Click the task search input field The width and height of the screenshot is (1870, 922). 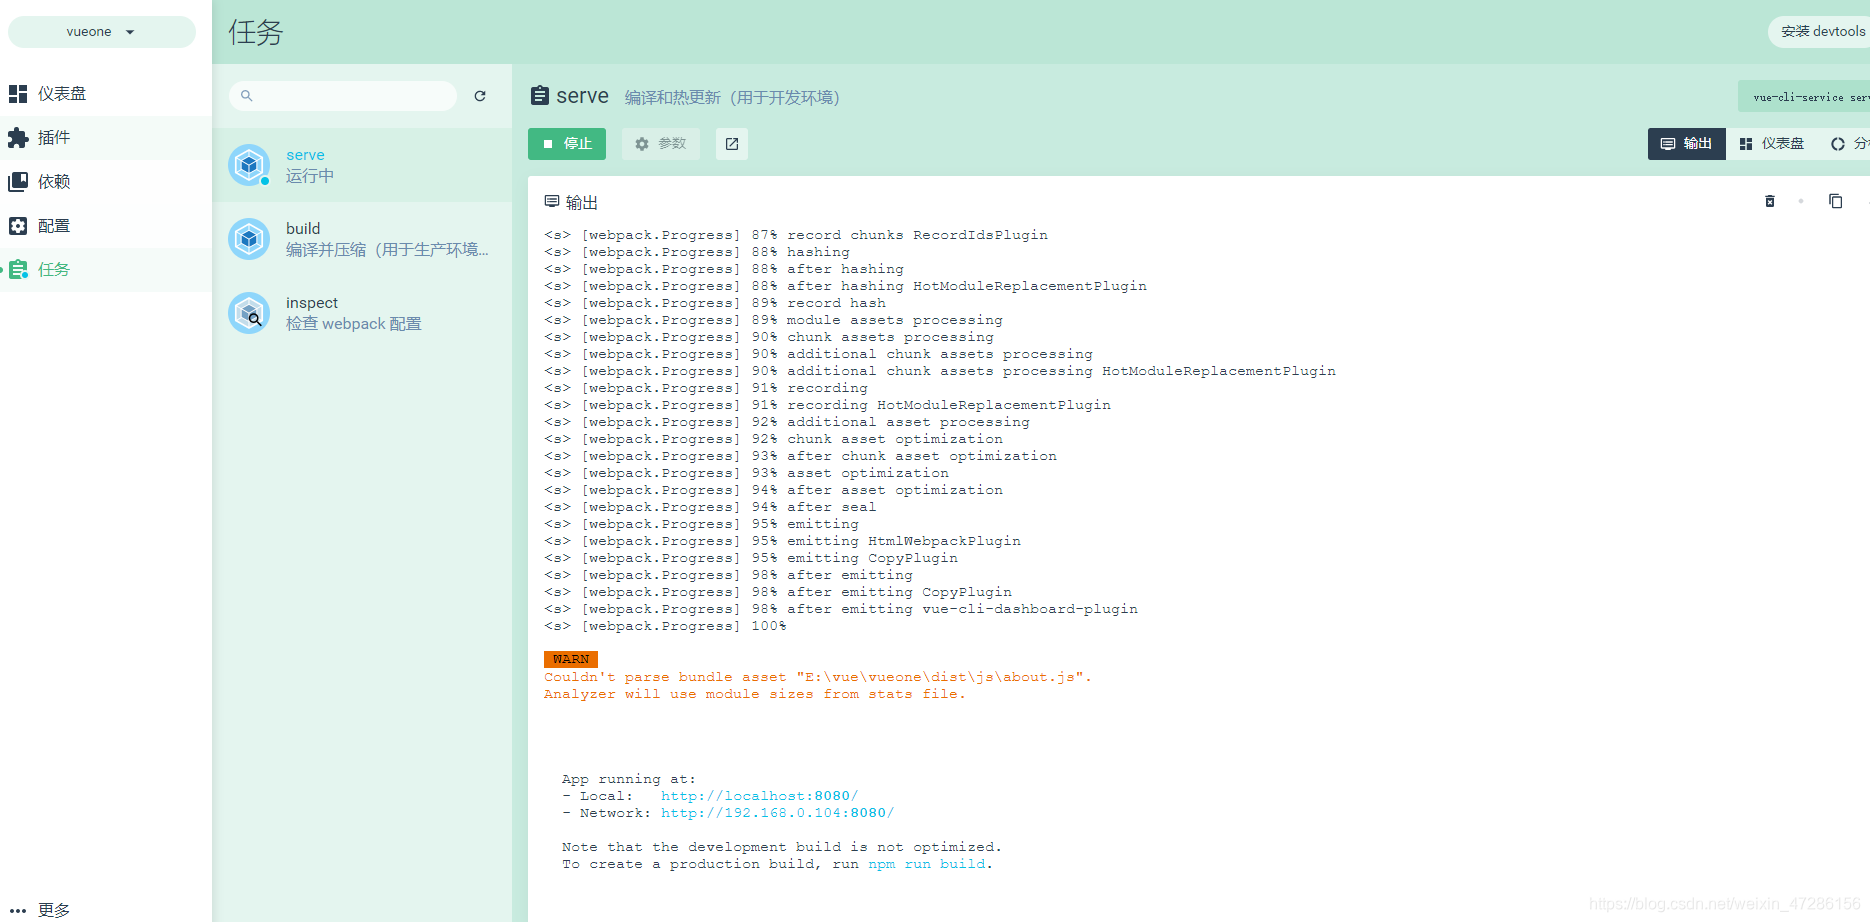[x=343, y=96]
